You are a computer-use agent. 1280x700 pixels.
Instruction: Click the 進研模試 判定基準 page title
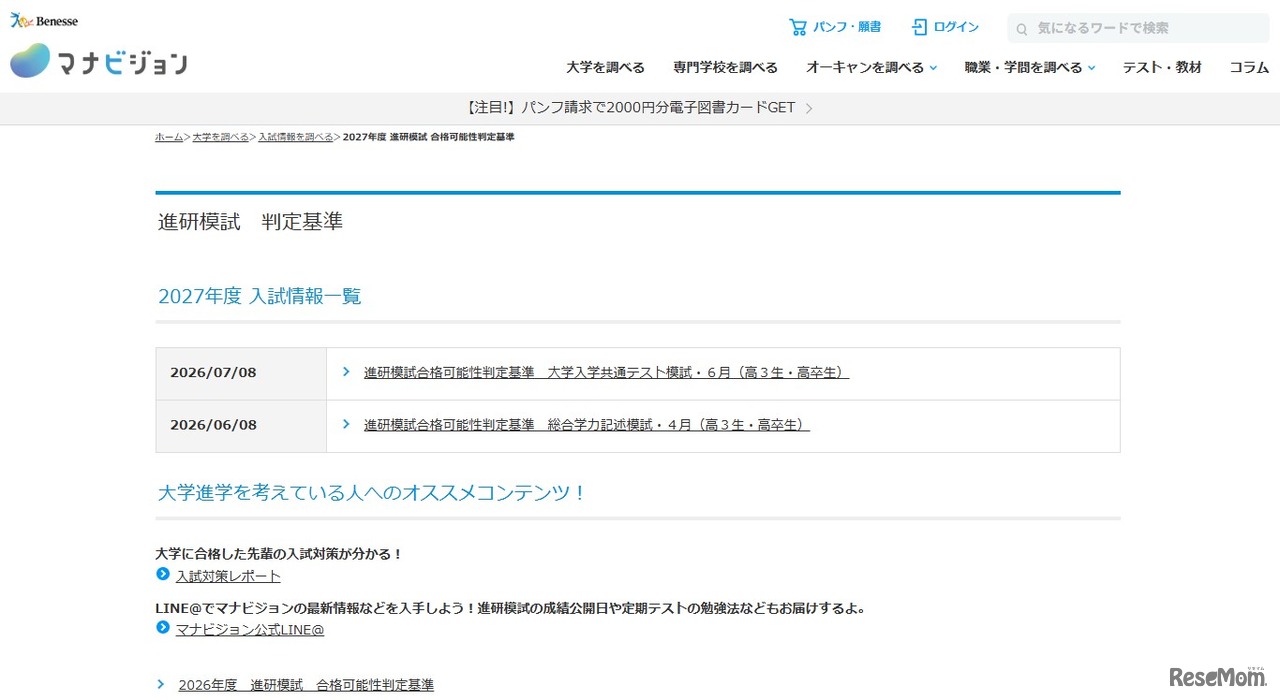250,222
